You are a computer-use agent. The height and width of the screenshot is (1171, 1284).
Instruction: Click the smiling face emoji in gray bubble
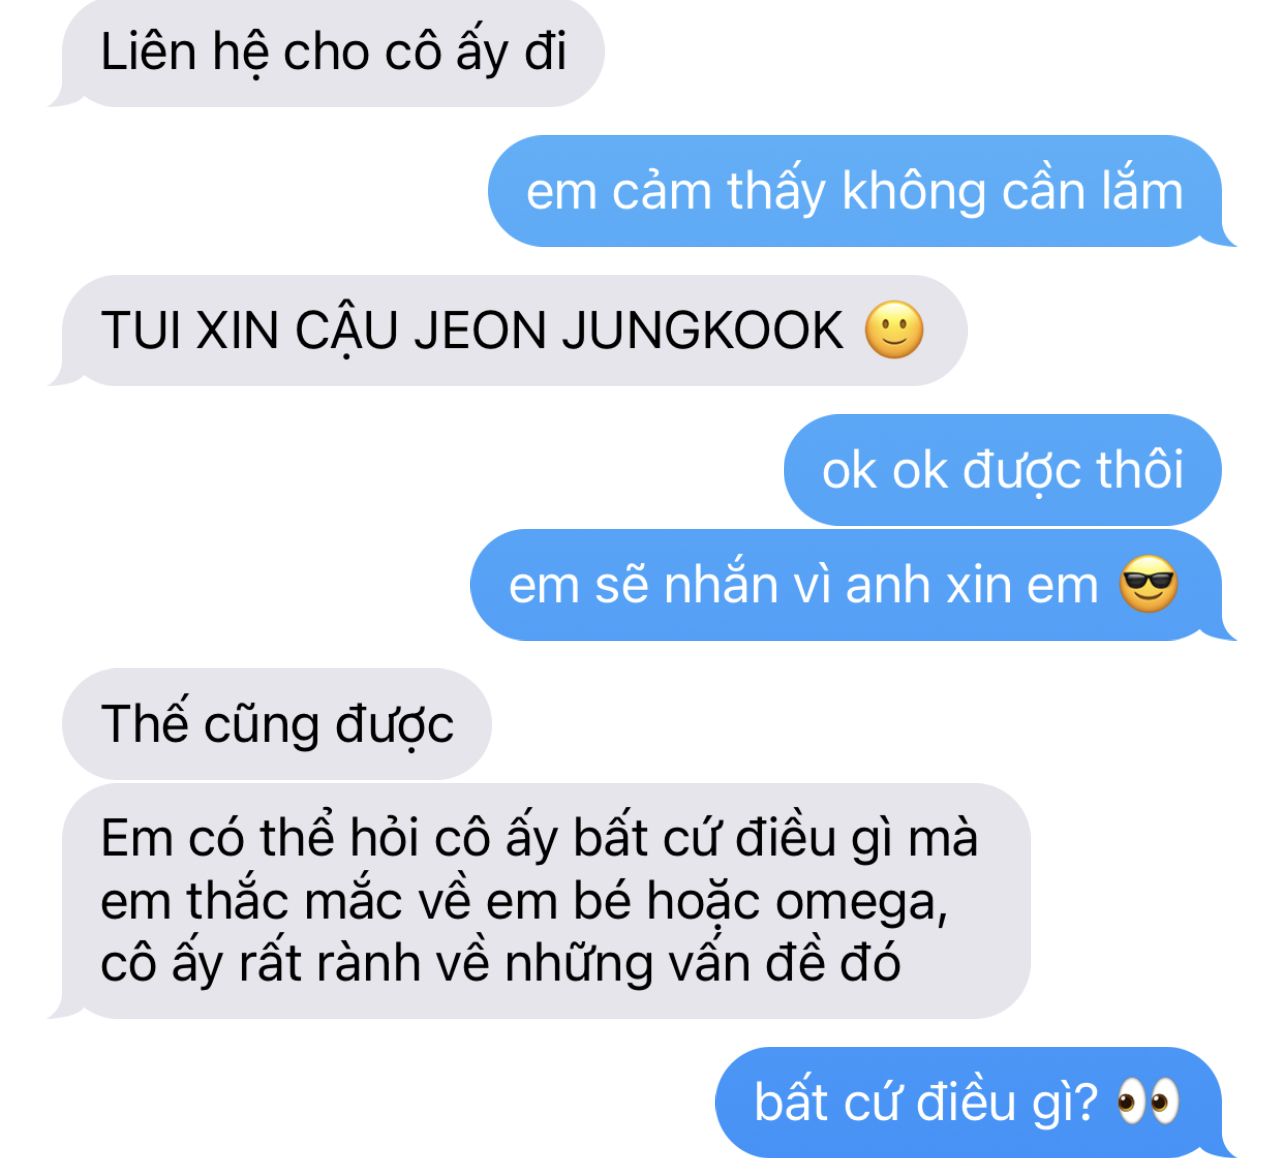click(894, 330)
